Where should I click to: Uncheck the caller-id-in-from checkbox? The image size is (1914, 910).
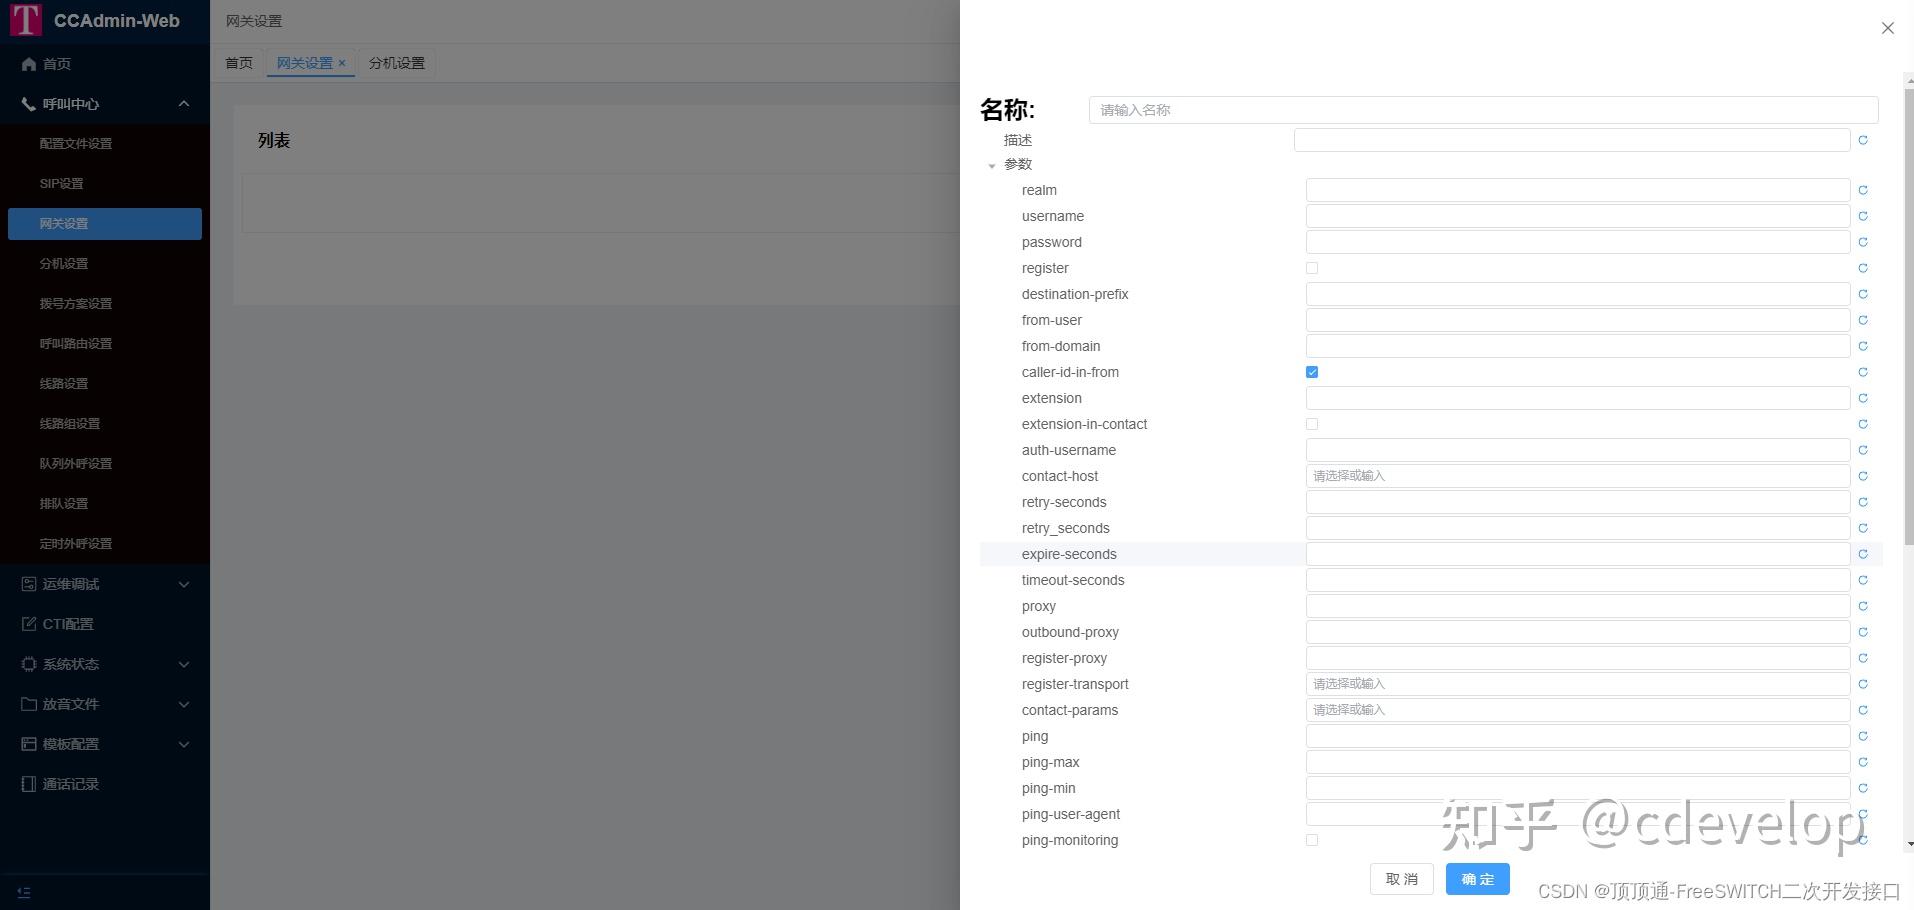coord(1311,371)
